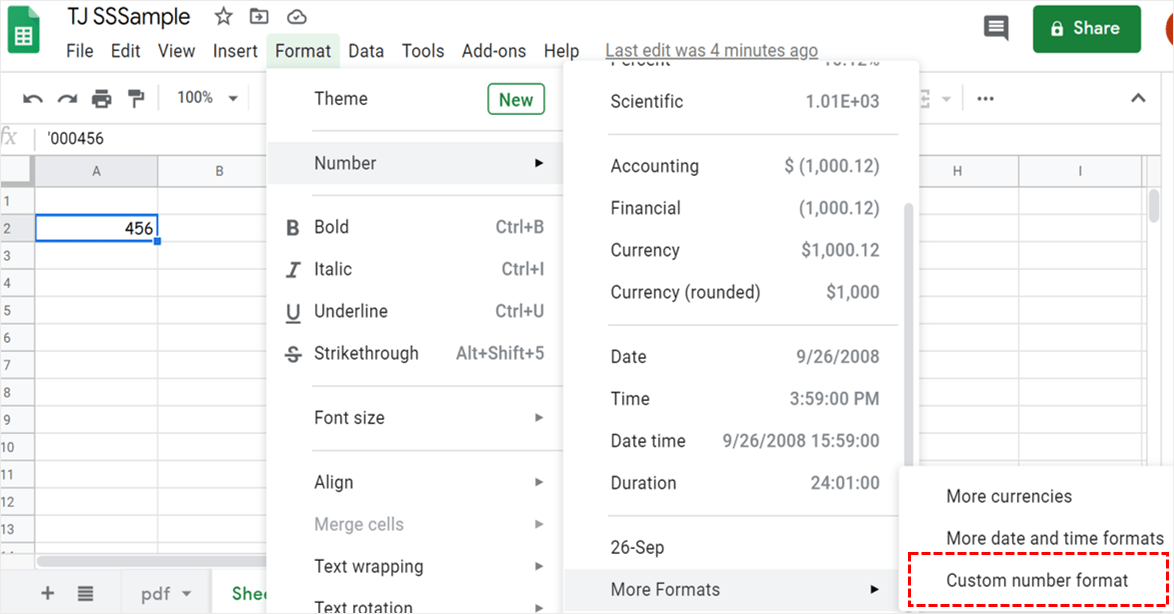
Task: Collapse the toolbar using the up chevron
Action: (1138, 98)
